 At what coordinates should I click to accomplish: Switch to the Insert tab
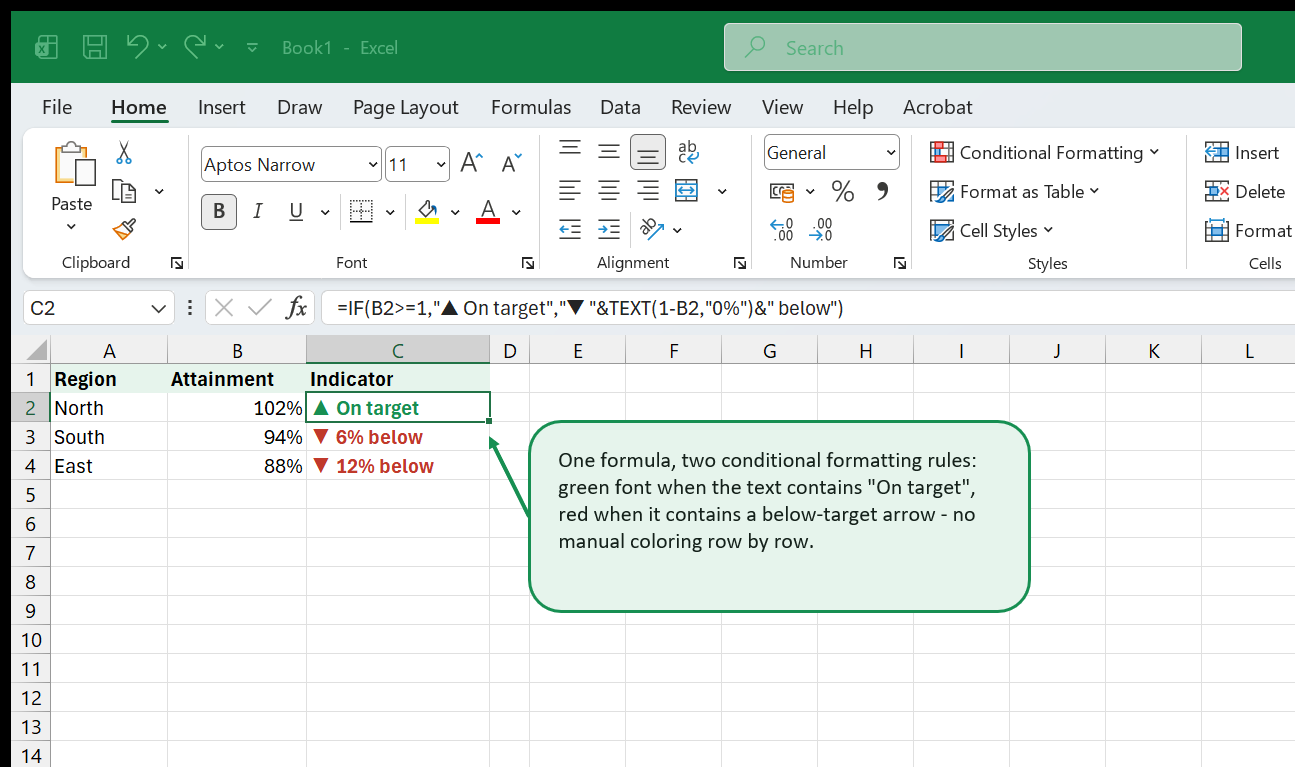click(222, 107)
